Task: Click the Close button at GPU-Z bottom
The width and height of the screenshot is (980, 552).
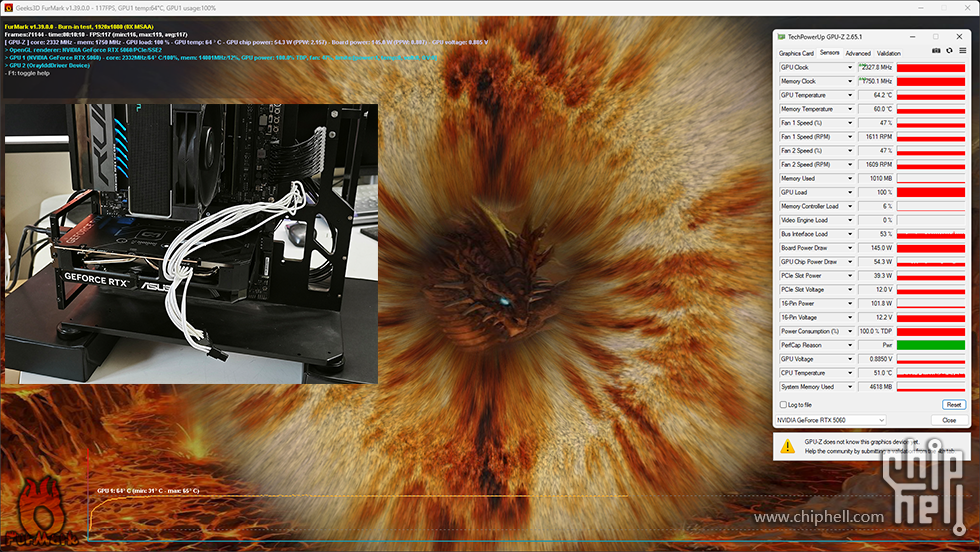Action: coord(949,420)
